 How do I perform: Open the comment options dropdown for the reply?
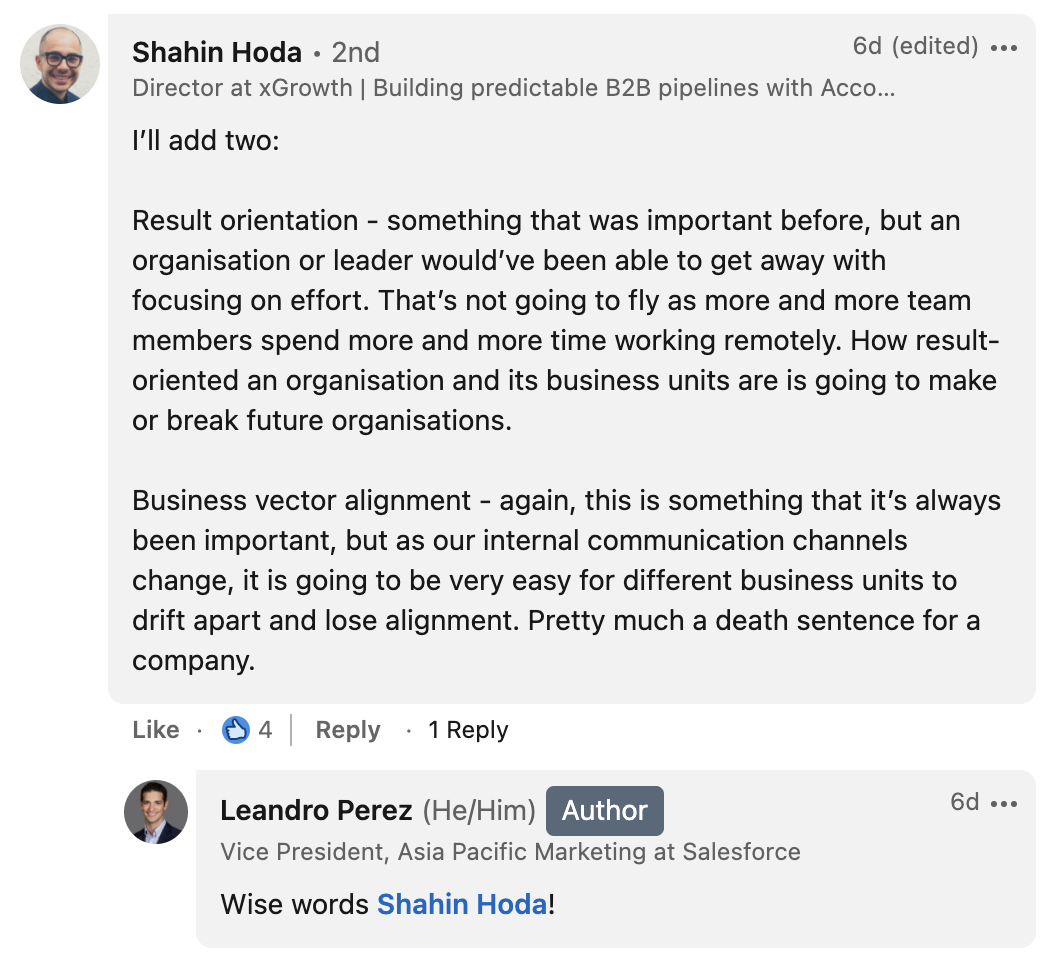pos(1003,803)
